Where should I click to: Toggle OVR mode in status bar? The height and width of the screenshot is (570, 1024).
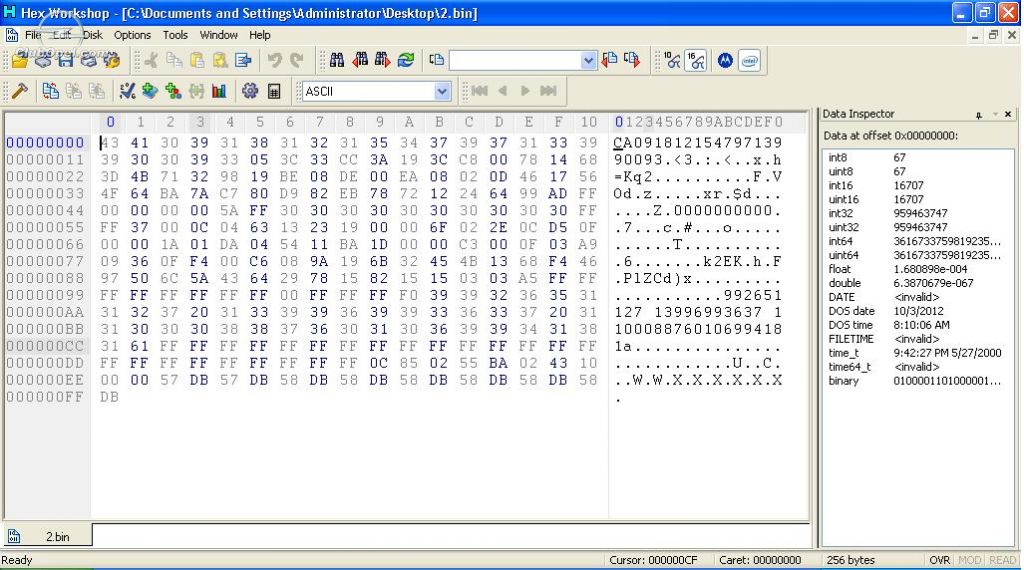939,560
